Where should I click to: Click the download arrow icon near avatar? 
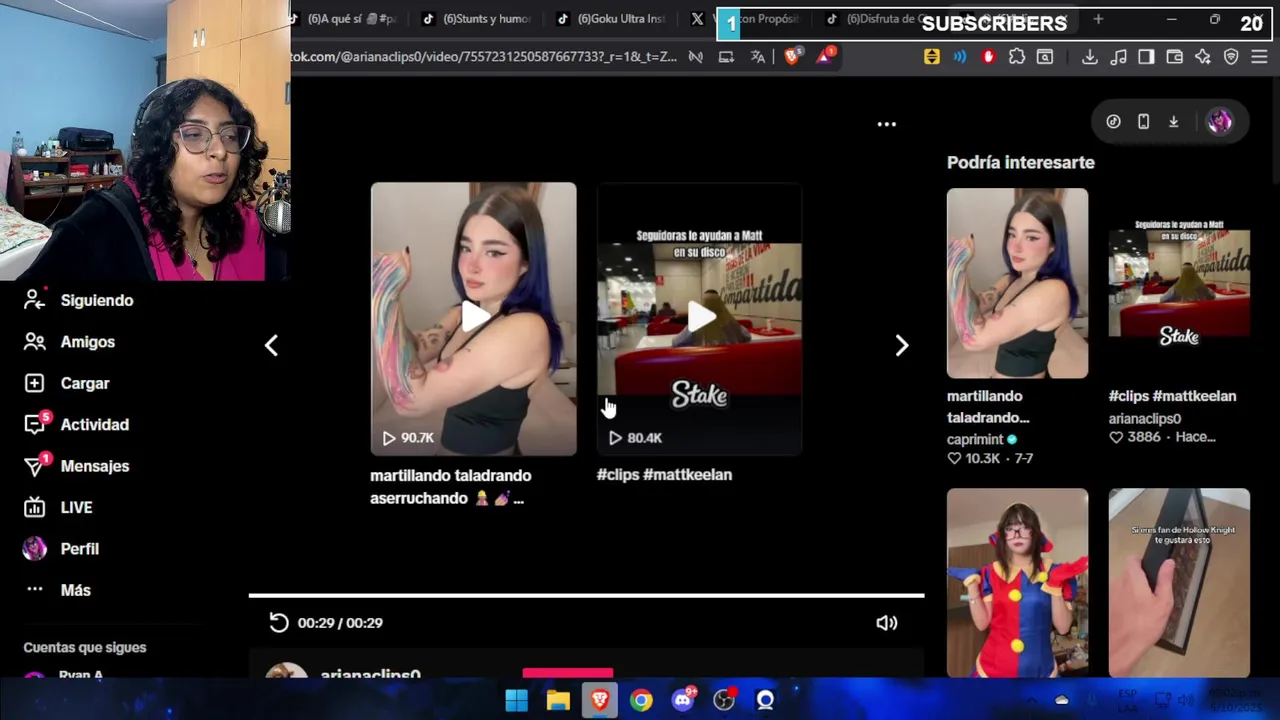click(x=1173, y=121)
